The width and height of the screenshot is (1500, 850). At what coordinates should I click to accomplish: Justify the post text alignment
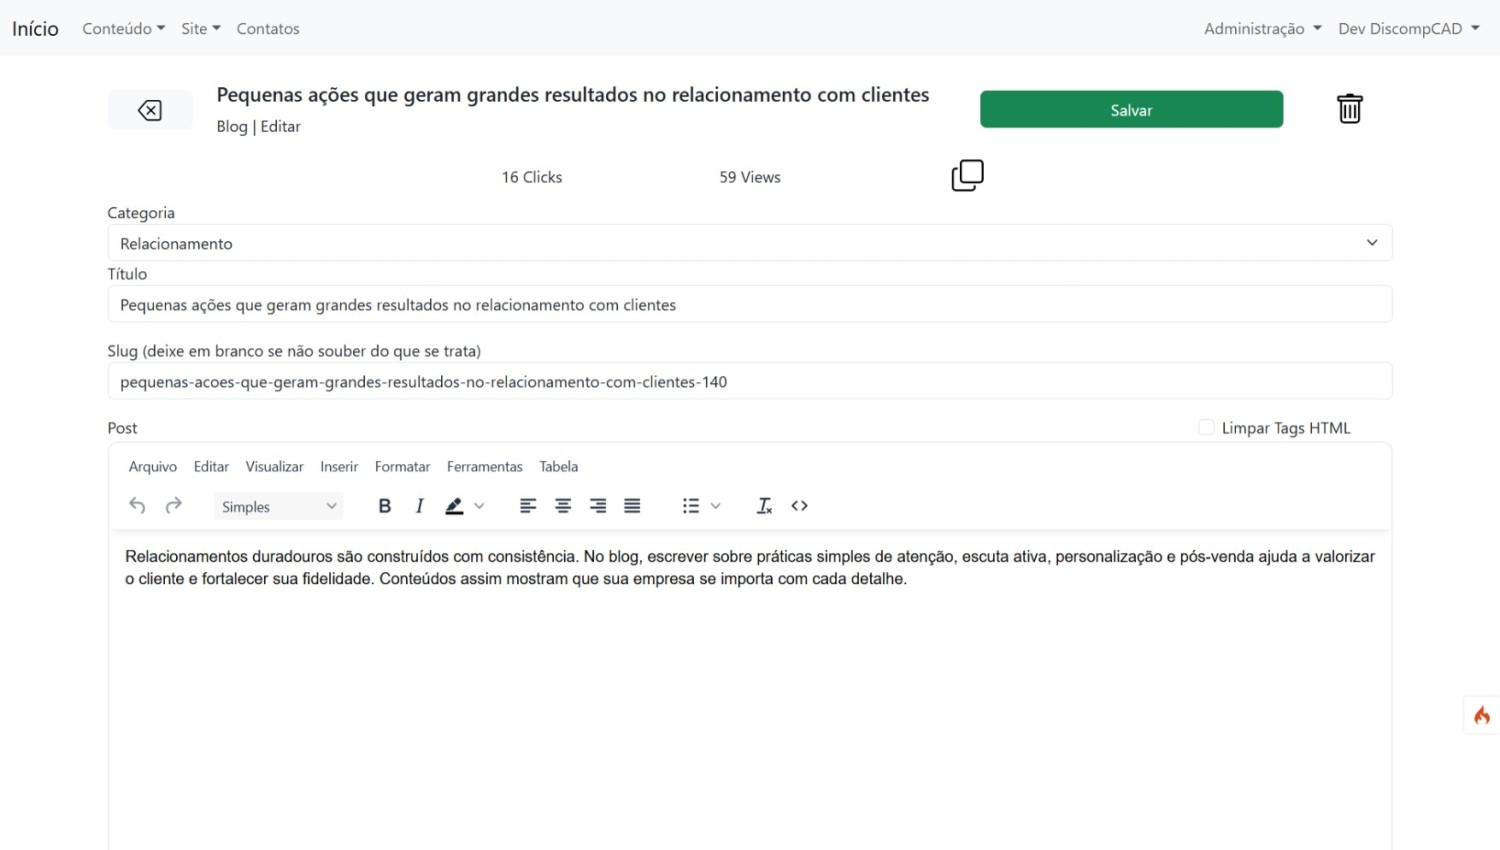632,506
